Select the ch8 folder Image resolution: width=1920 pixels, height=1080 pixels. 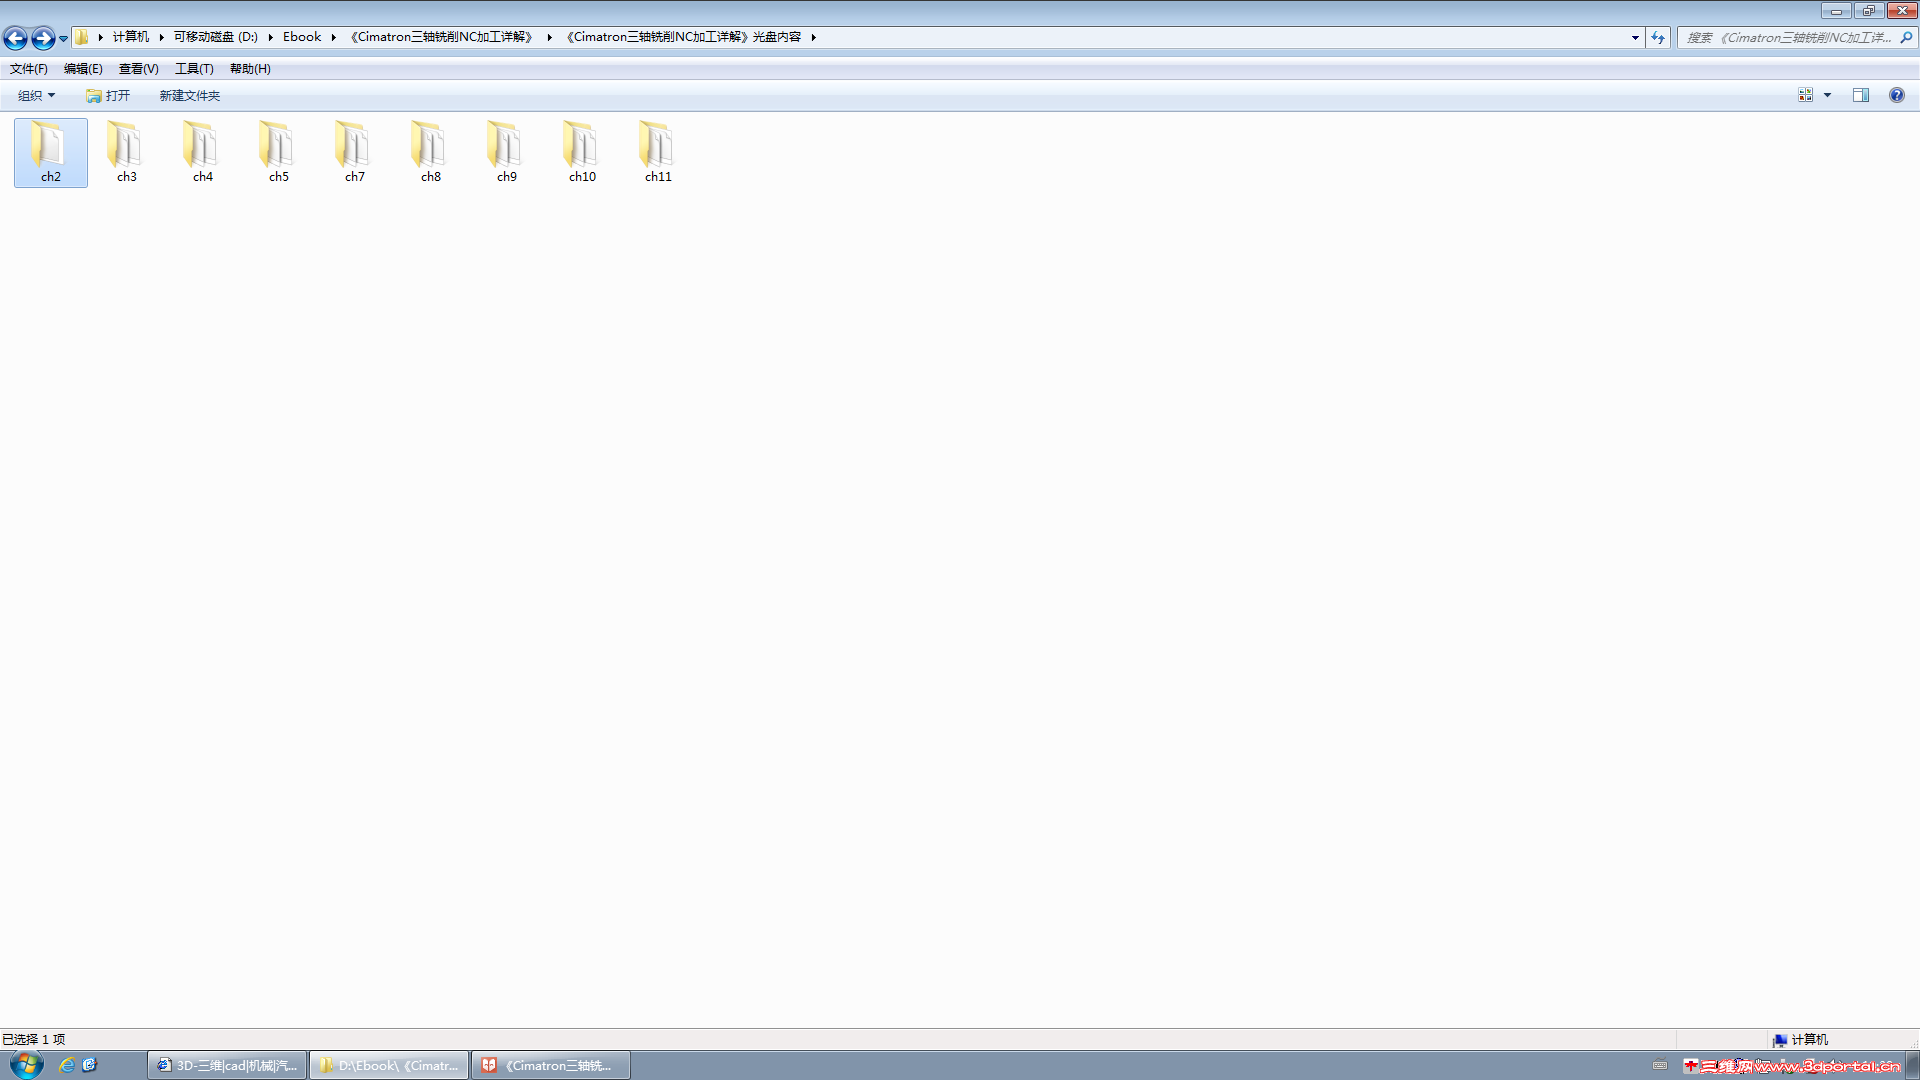click(x=431, y=152)
